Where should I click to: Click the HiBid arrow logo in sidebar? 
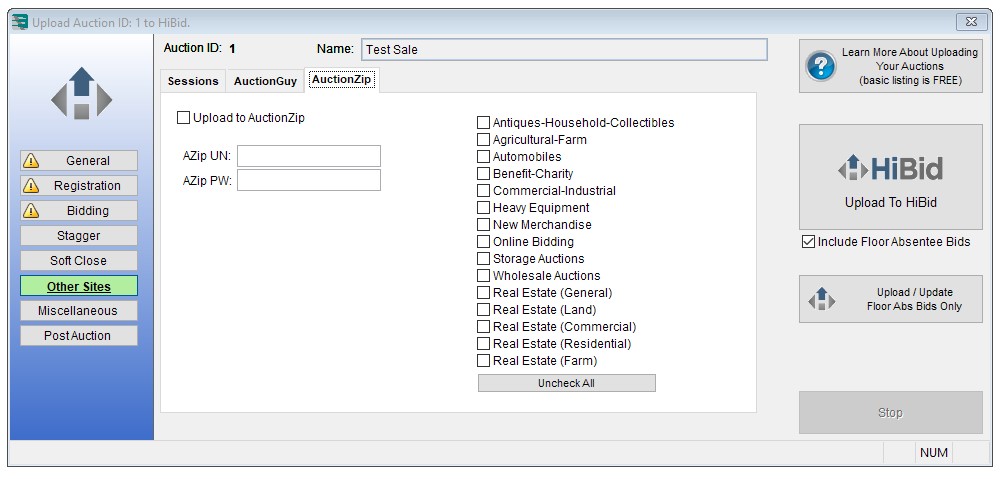coord(82,93)
